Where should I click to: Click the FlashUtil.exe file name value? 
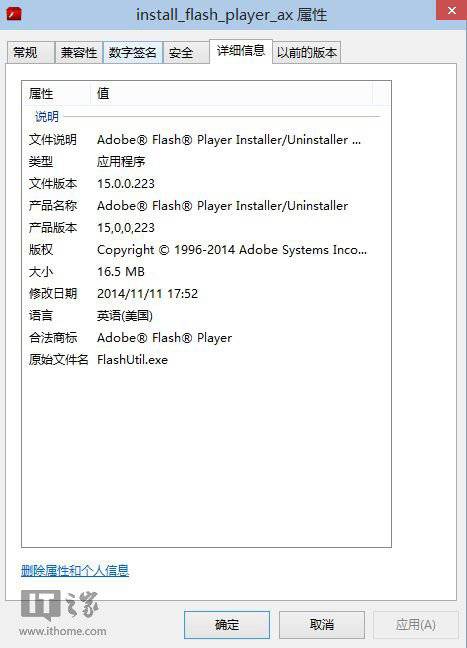(132, 360)
